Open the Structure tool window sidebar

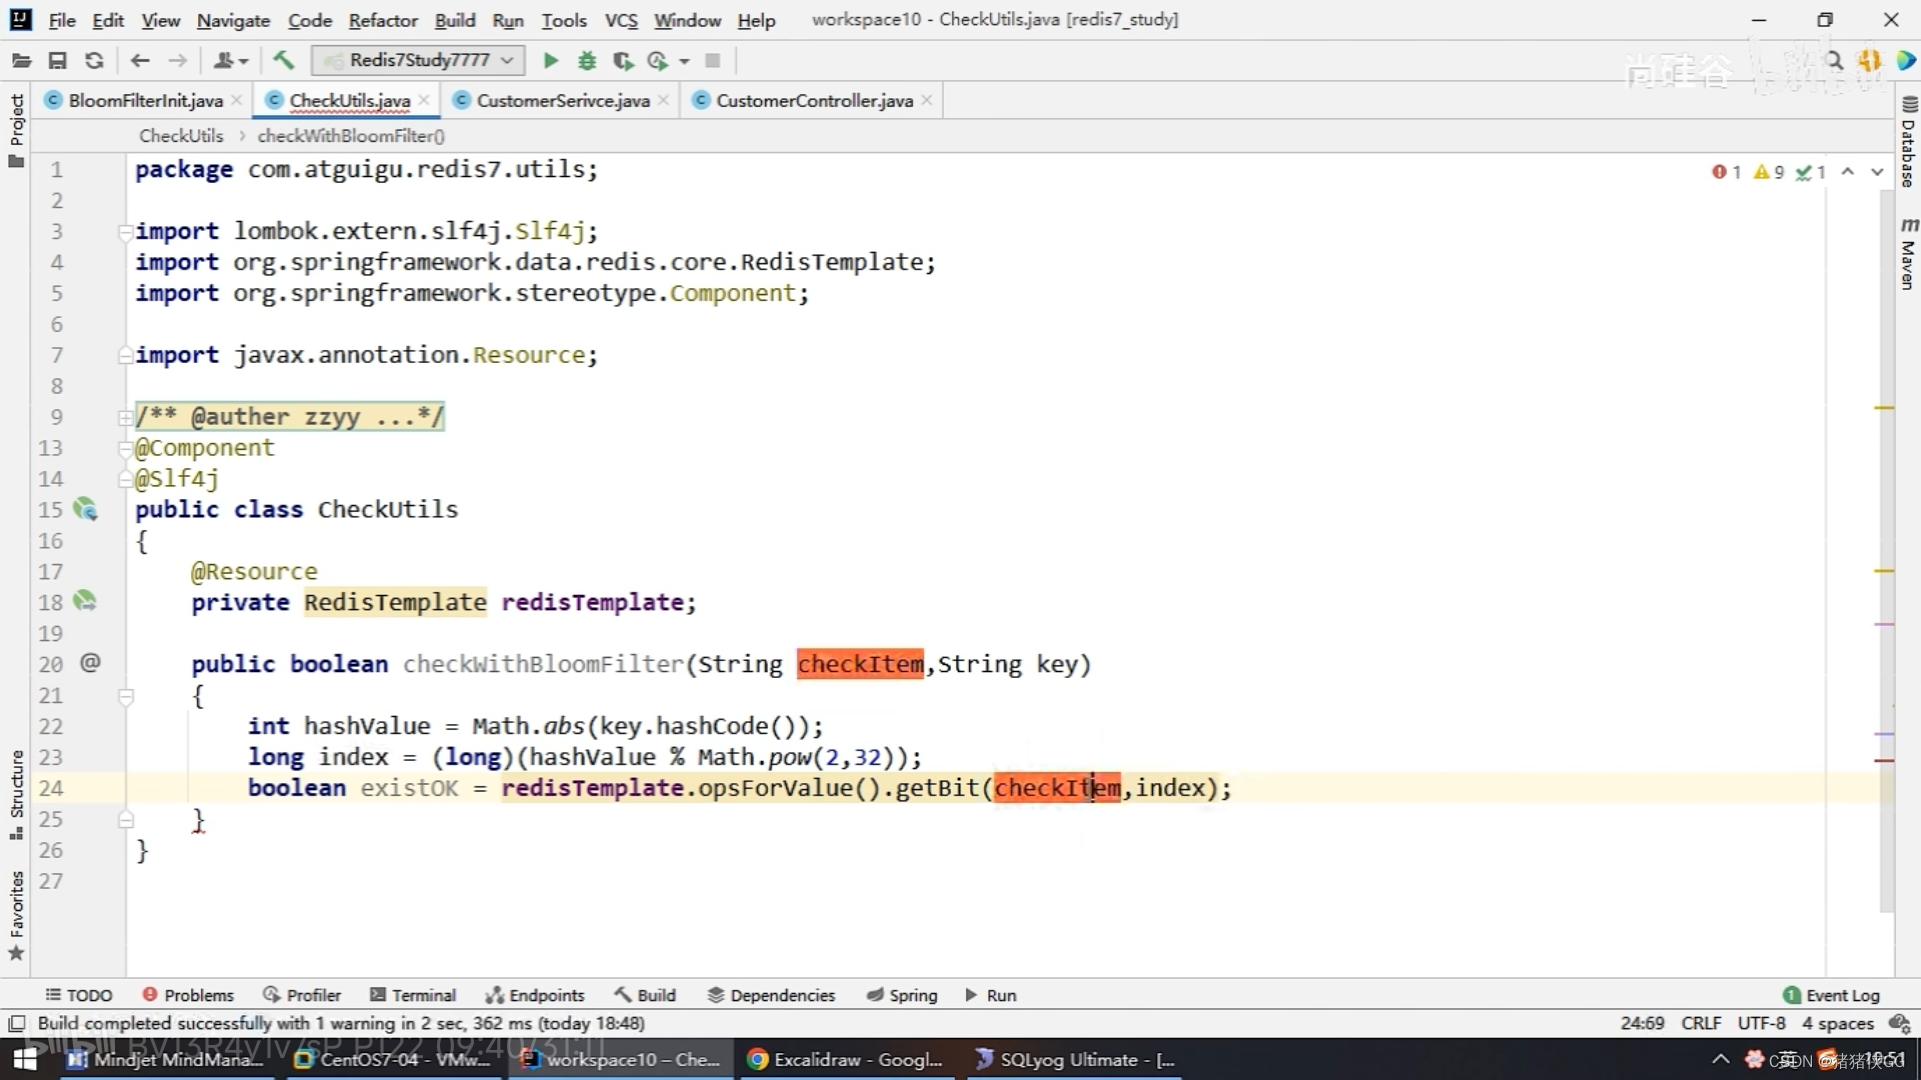tap(16, 795)
